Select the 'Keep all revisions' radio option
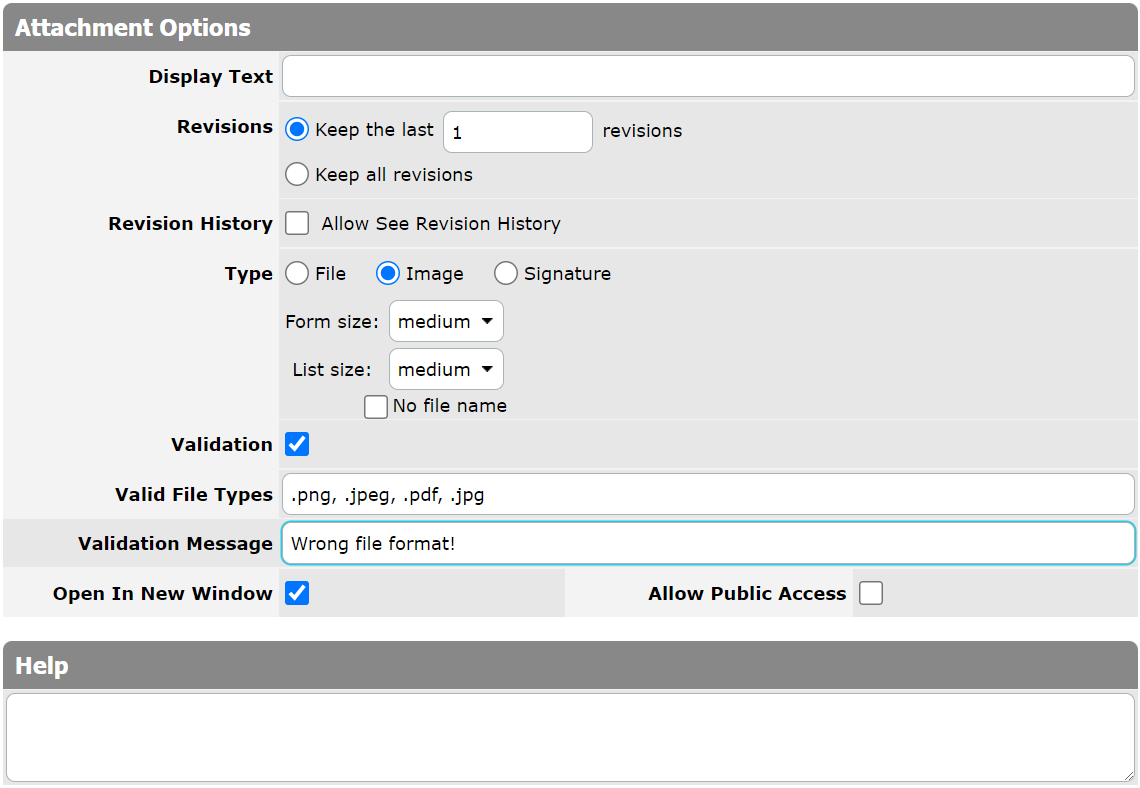The height and width of the screenshot is (788, 1140). [x=297, y=174]
